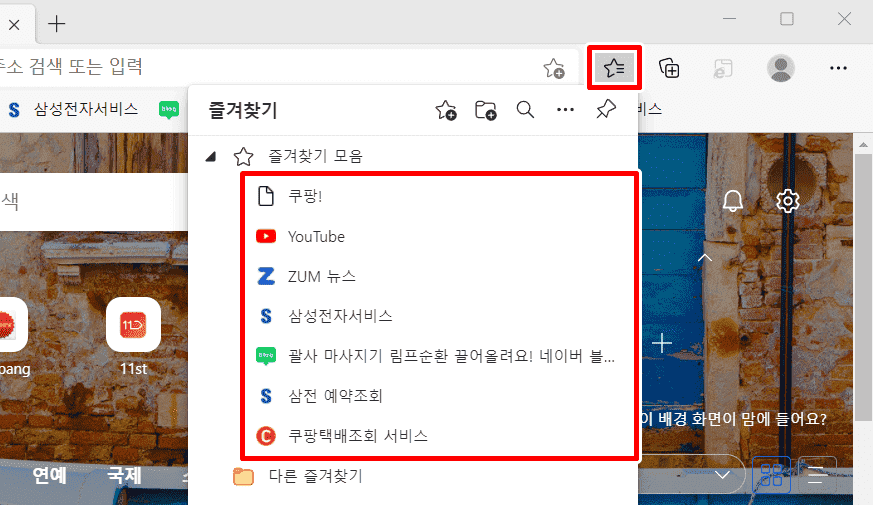Expand the dropdown chevron near feed layout

723,475
